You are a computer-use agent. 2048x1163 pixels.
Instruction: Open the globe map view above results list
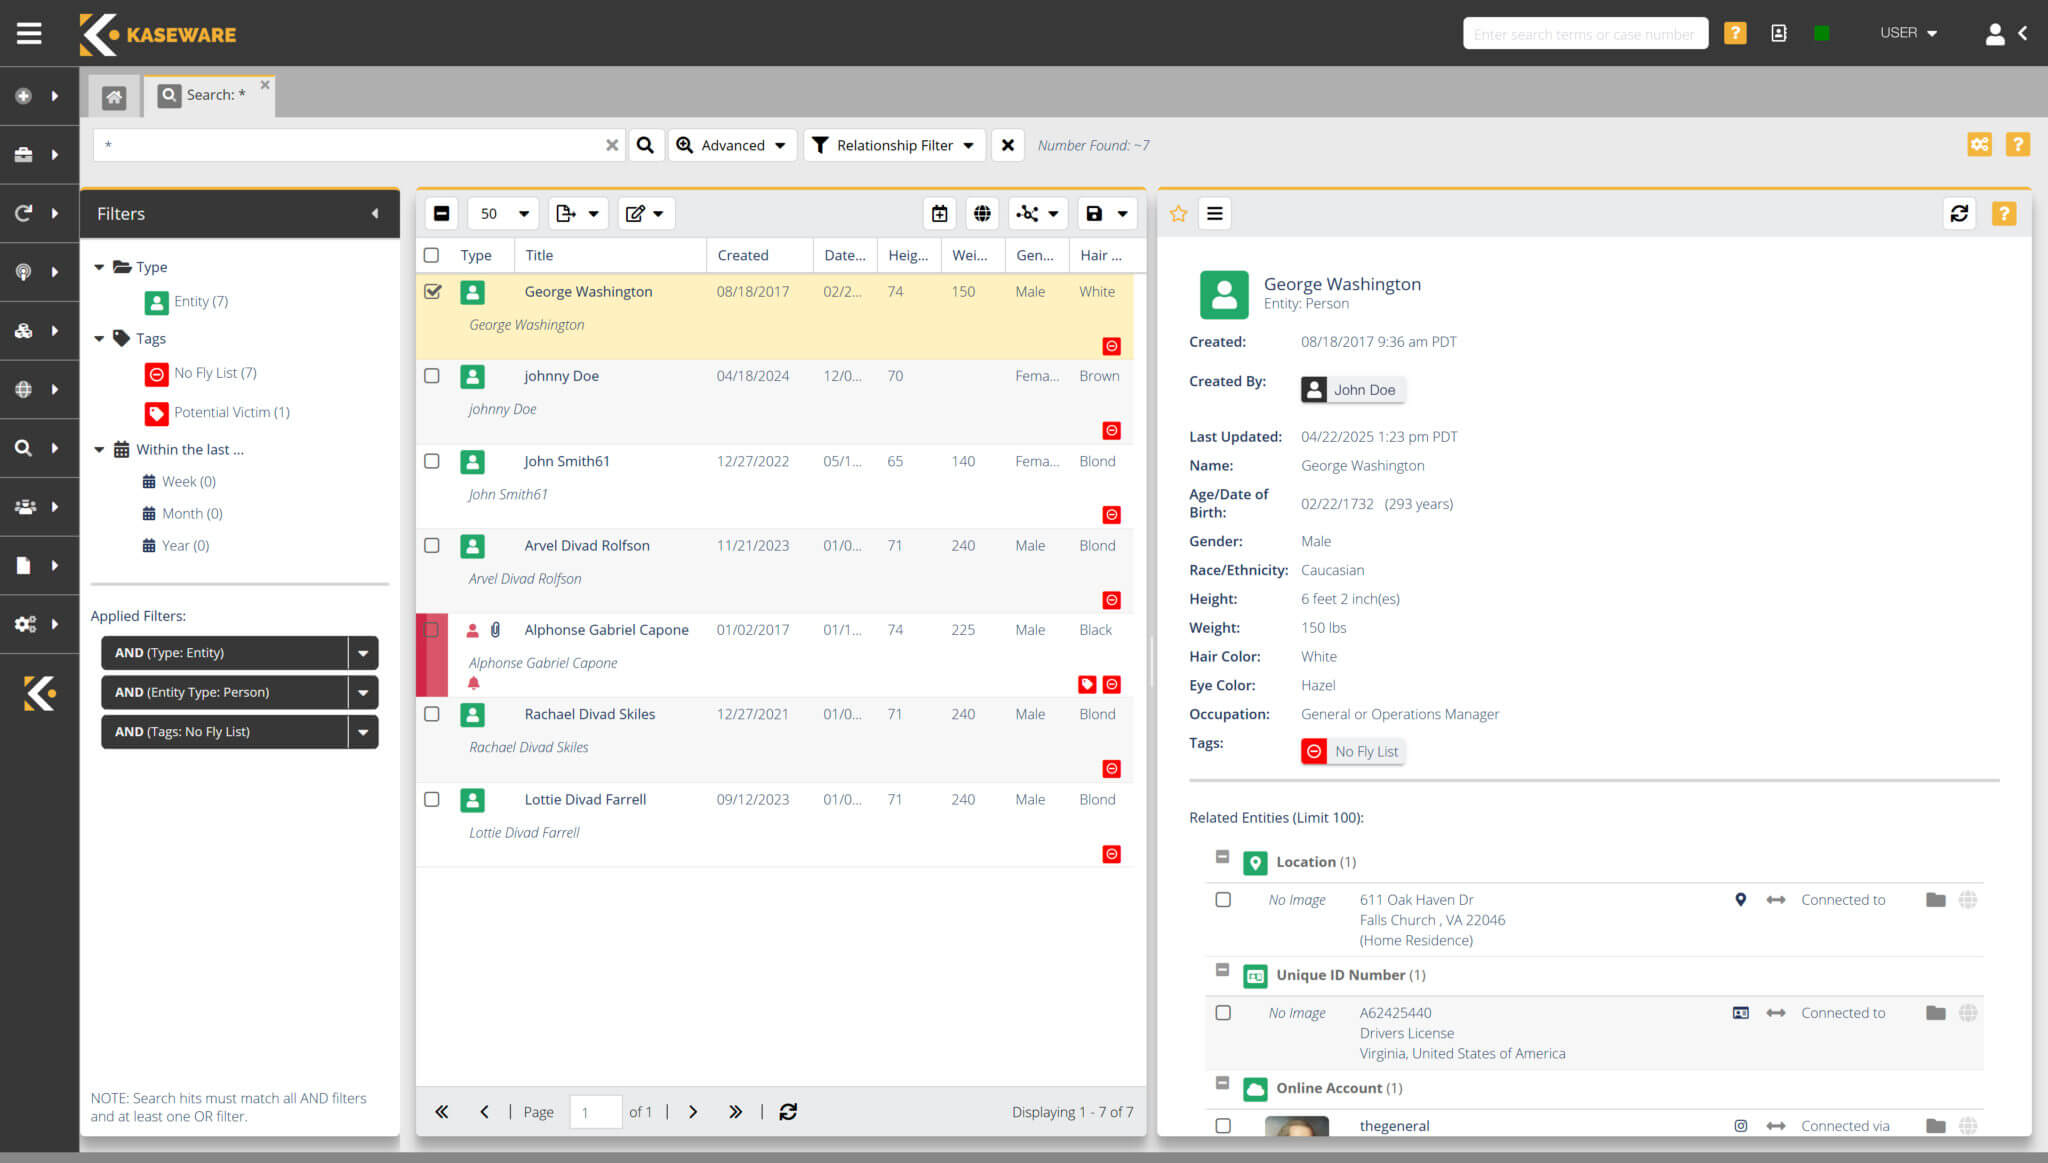[x=982, y=213]
